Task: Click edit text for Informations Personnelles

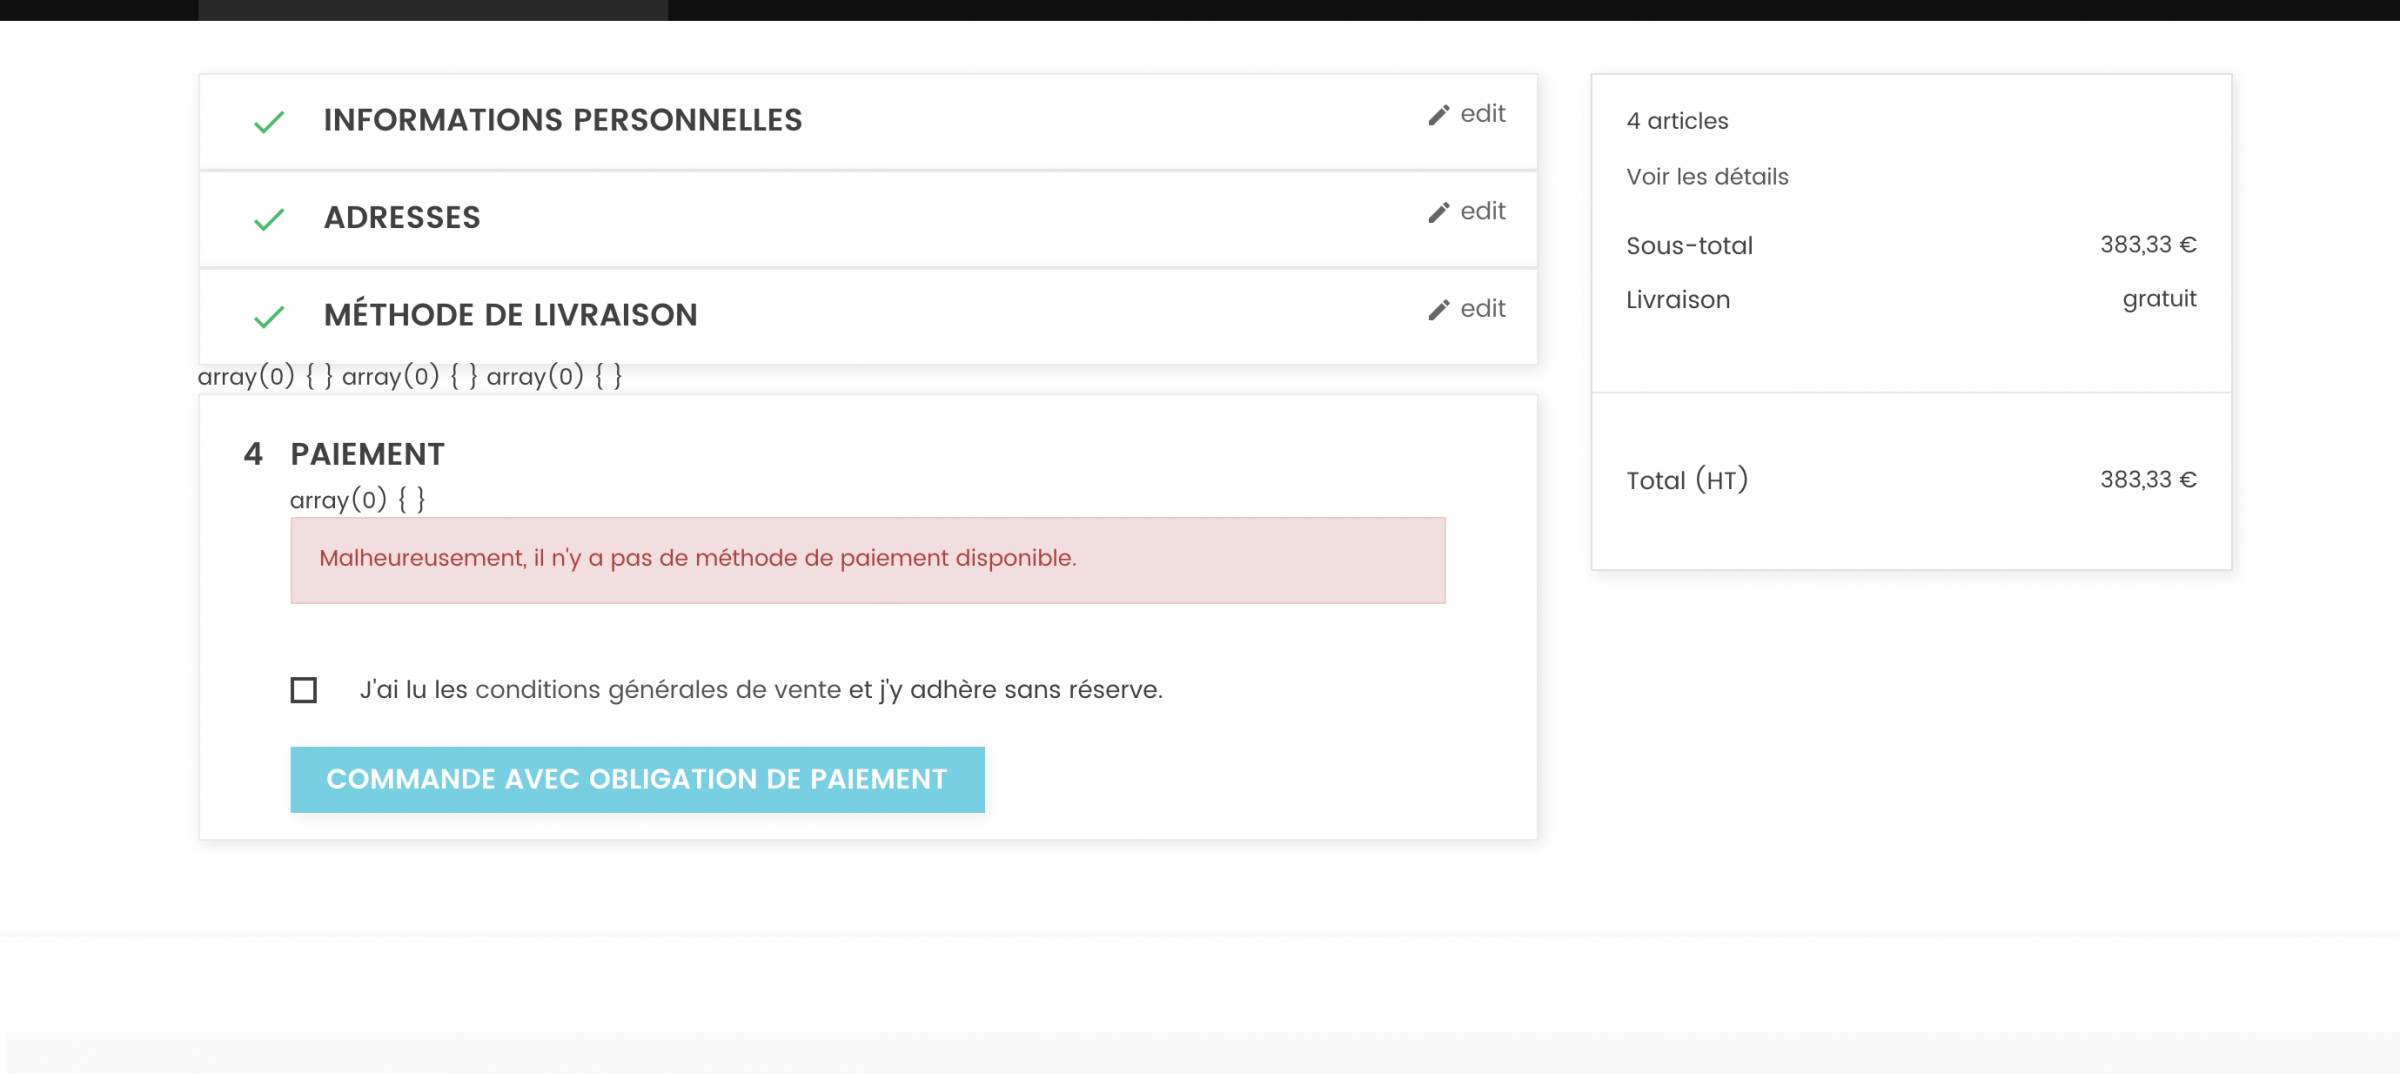Action: (1482, 114)
